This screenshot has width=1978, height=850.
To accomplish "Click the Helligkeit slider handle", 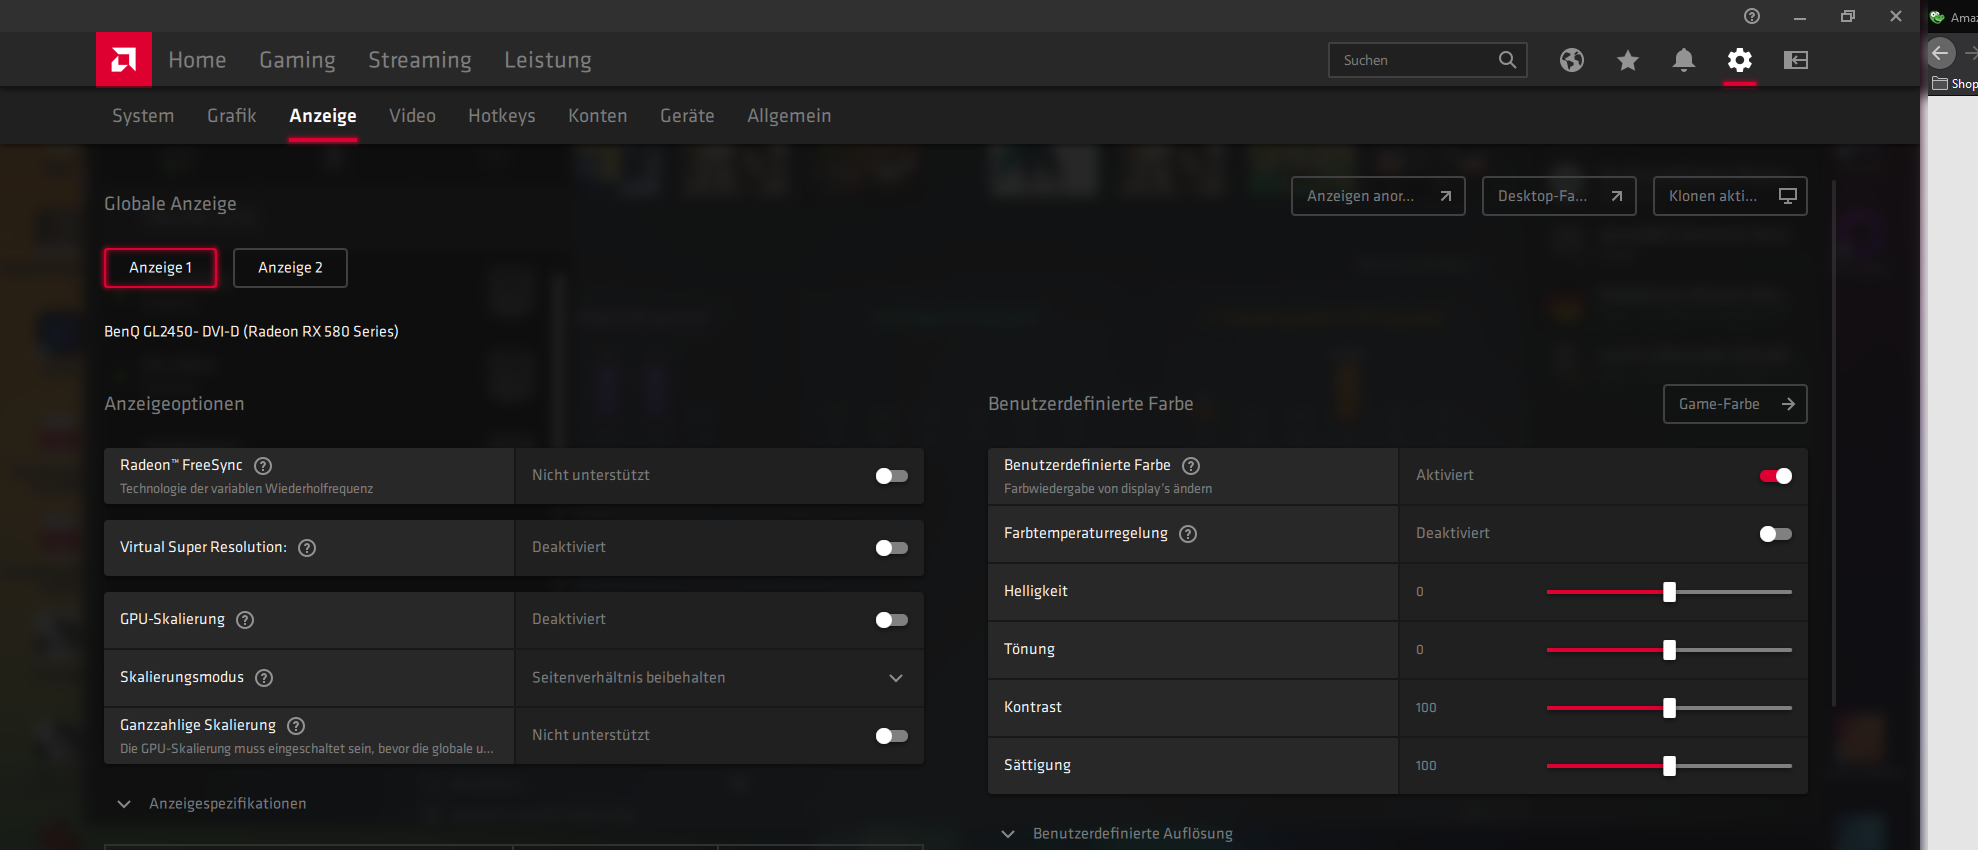I will pyautogui.click(x=1669, y=592).
